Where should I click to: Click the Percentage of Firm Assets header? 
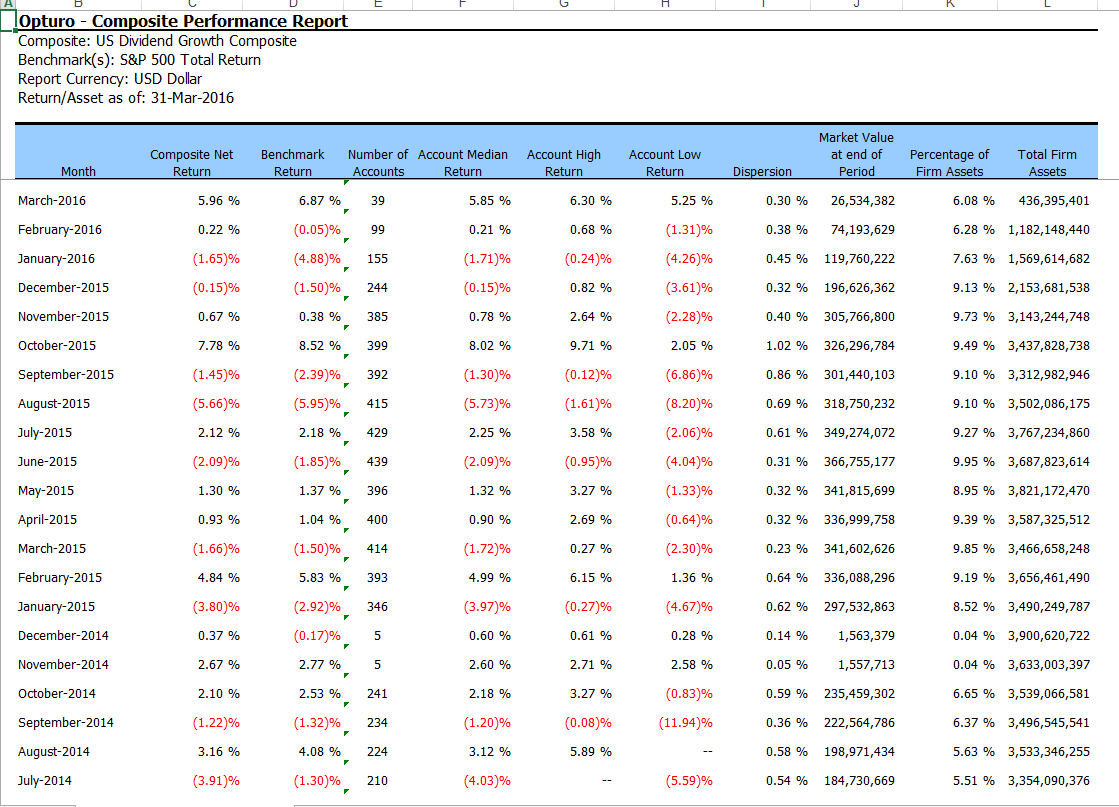949,163
